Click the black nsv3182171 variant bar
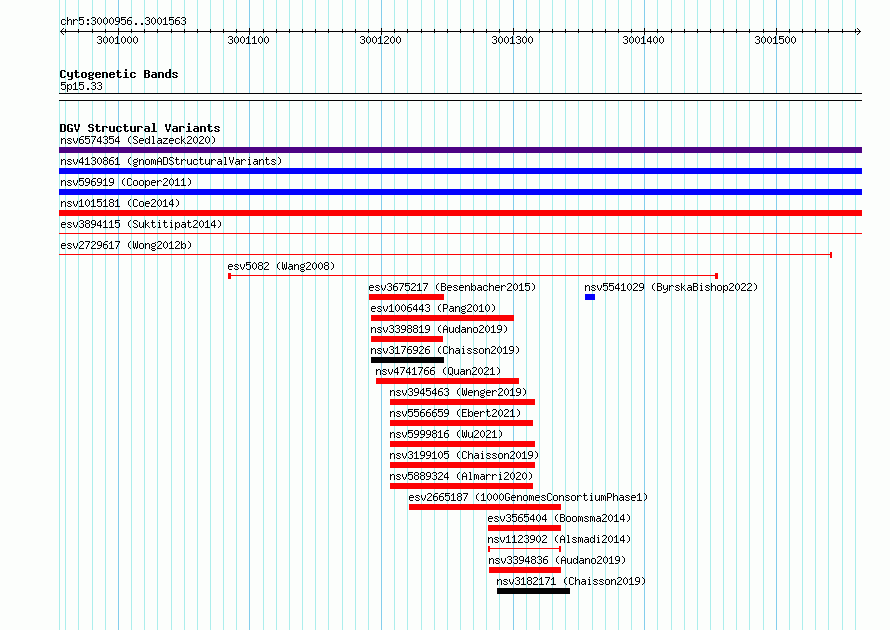The height and width of the screenshot is (630, 890). coord(534,591)
